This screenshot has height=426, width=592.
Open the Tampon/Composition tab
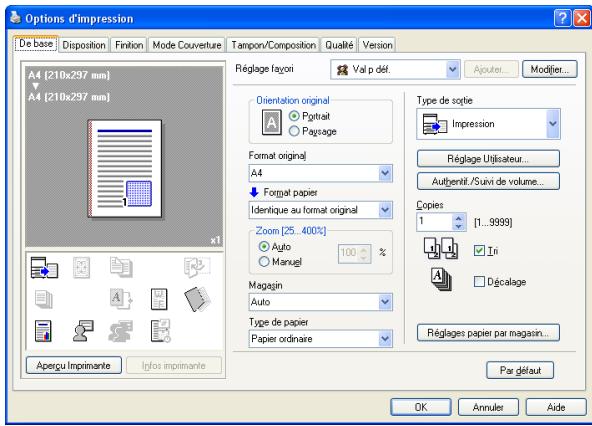tap(273, 45)
